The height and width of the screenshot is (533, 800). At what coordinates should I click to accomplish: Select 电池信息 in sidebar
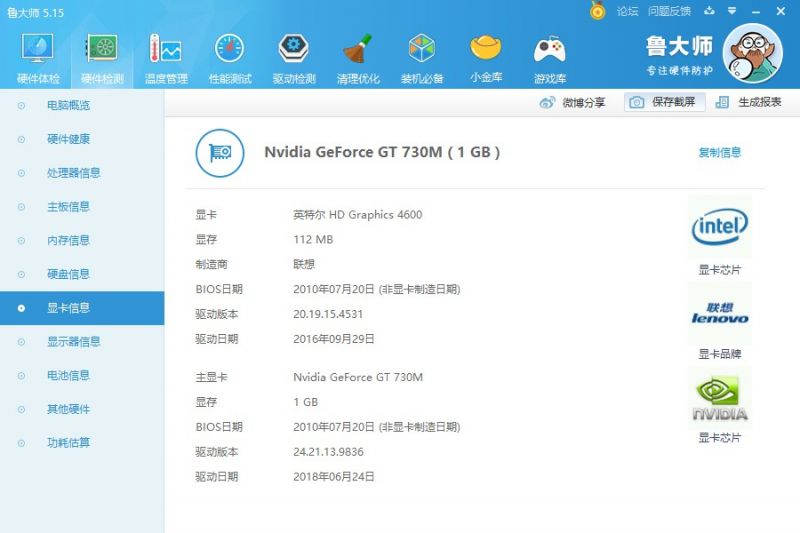[x=82, y=375]
